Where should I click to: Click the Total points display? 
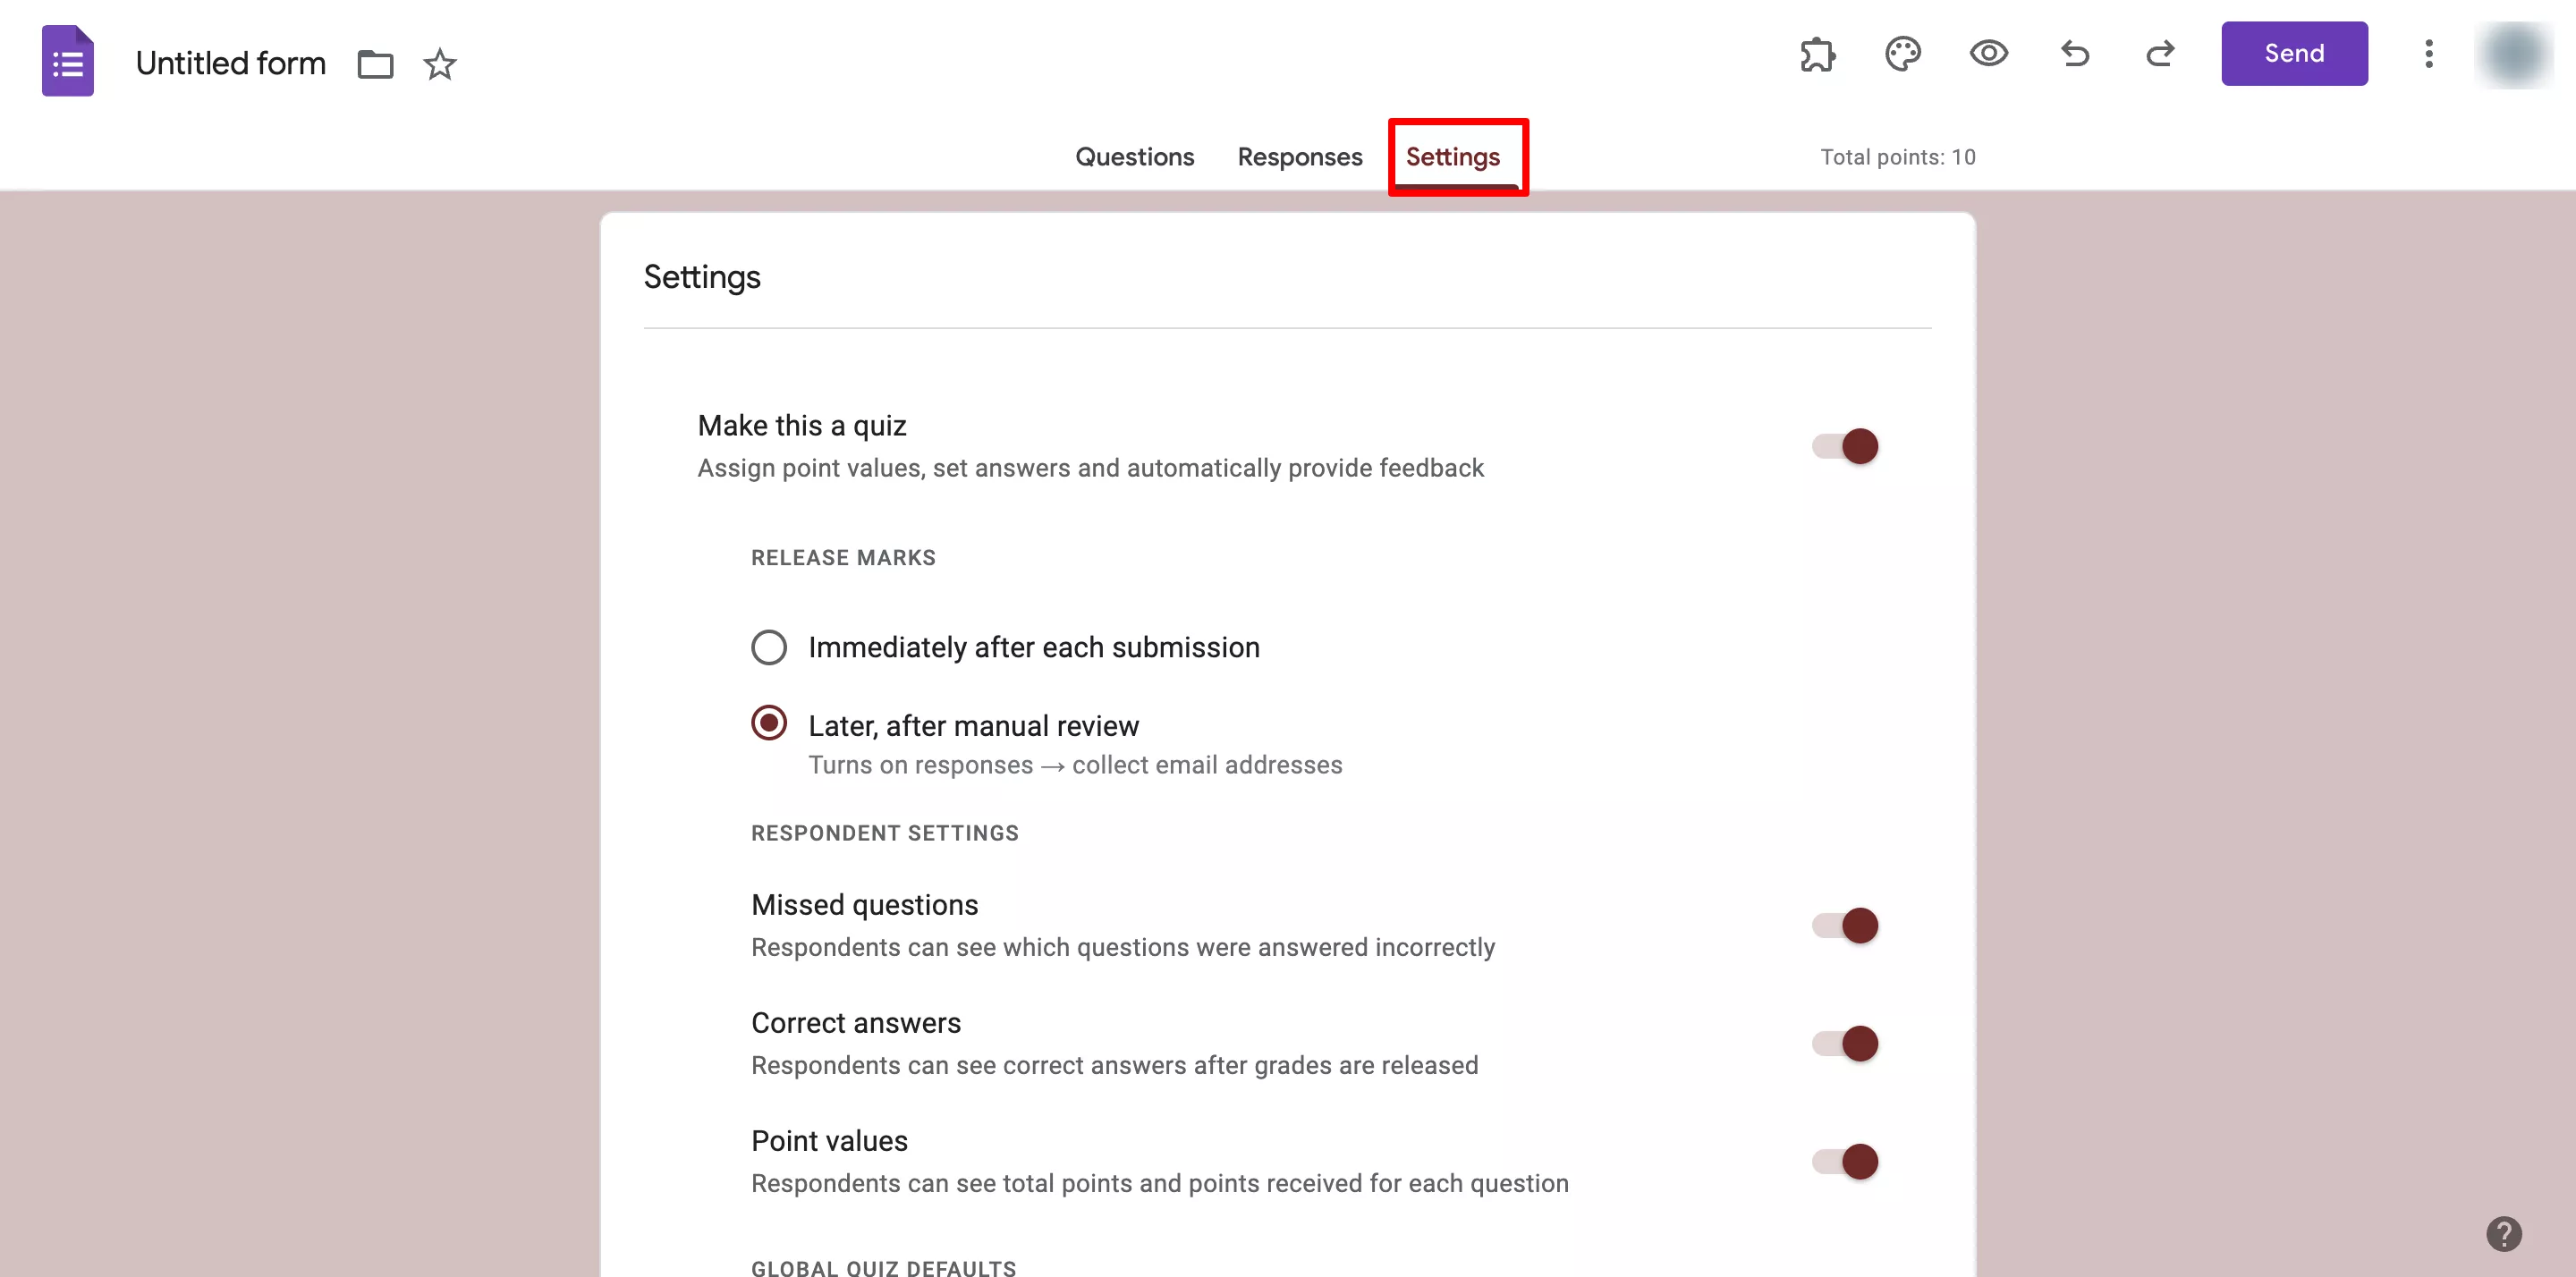(1897, 156)
